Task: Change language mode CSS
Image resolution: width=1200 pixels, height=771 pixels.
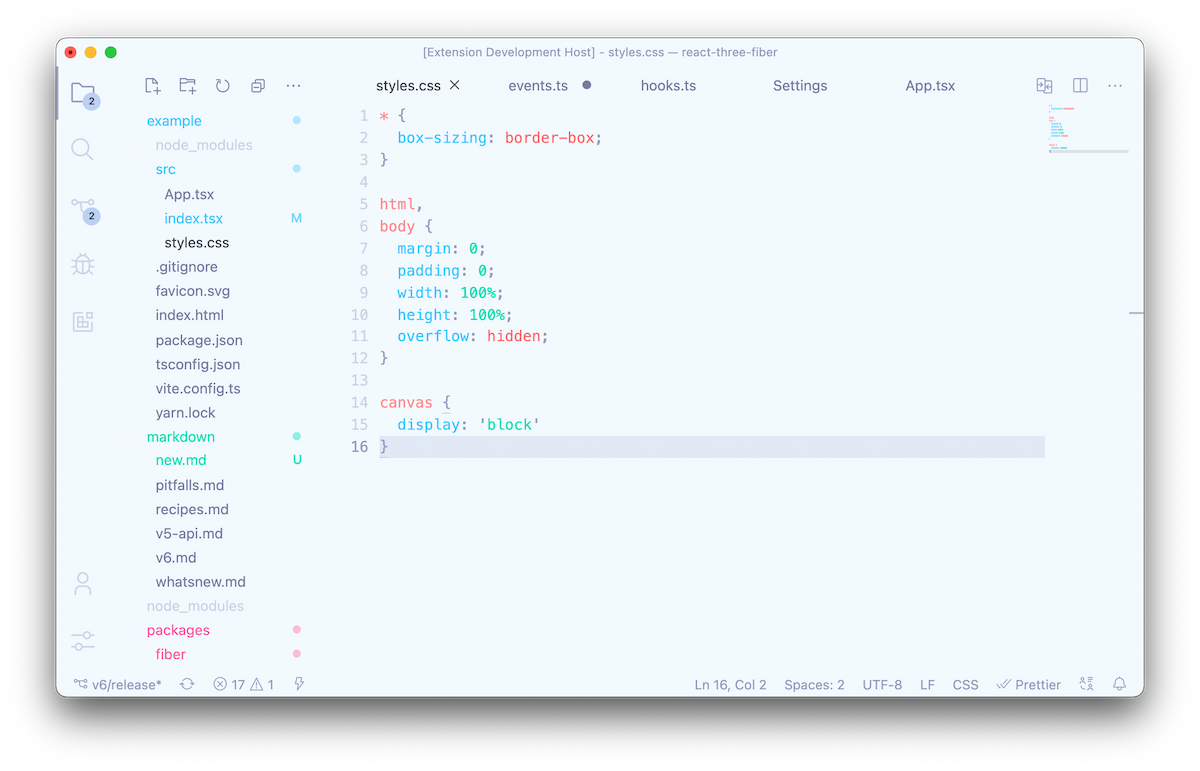Action: (965, 685)
